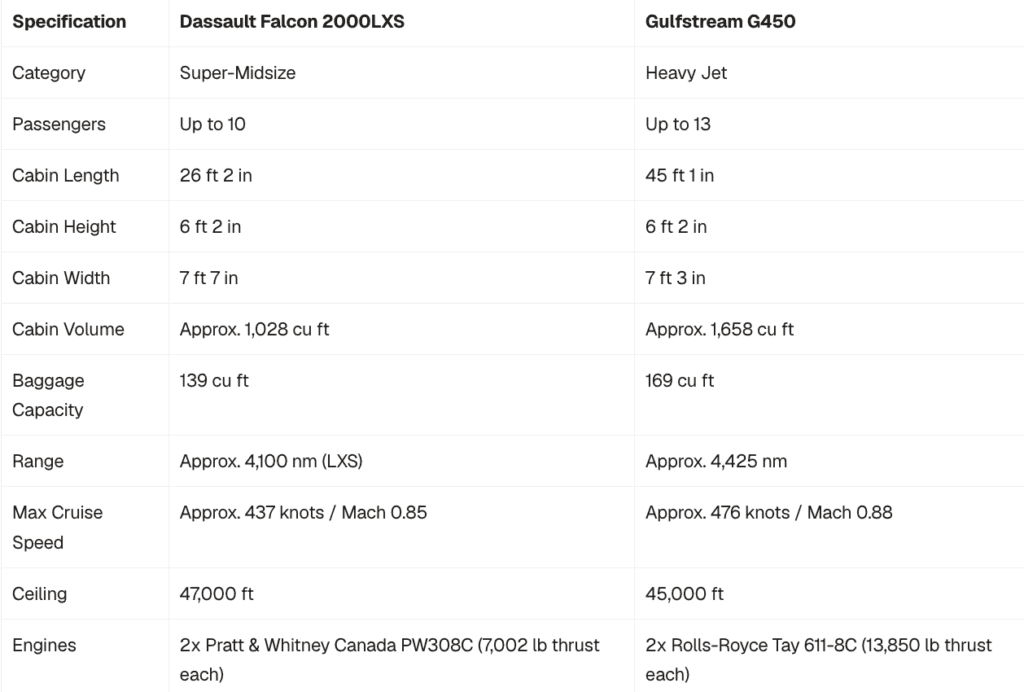Click the 47,000 ft ceiling value
This screenshot has width=1024, height=692.
pyautogui.click(x=217, y=593)
